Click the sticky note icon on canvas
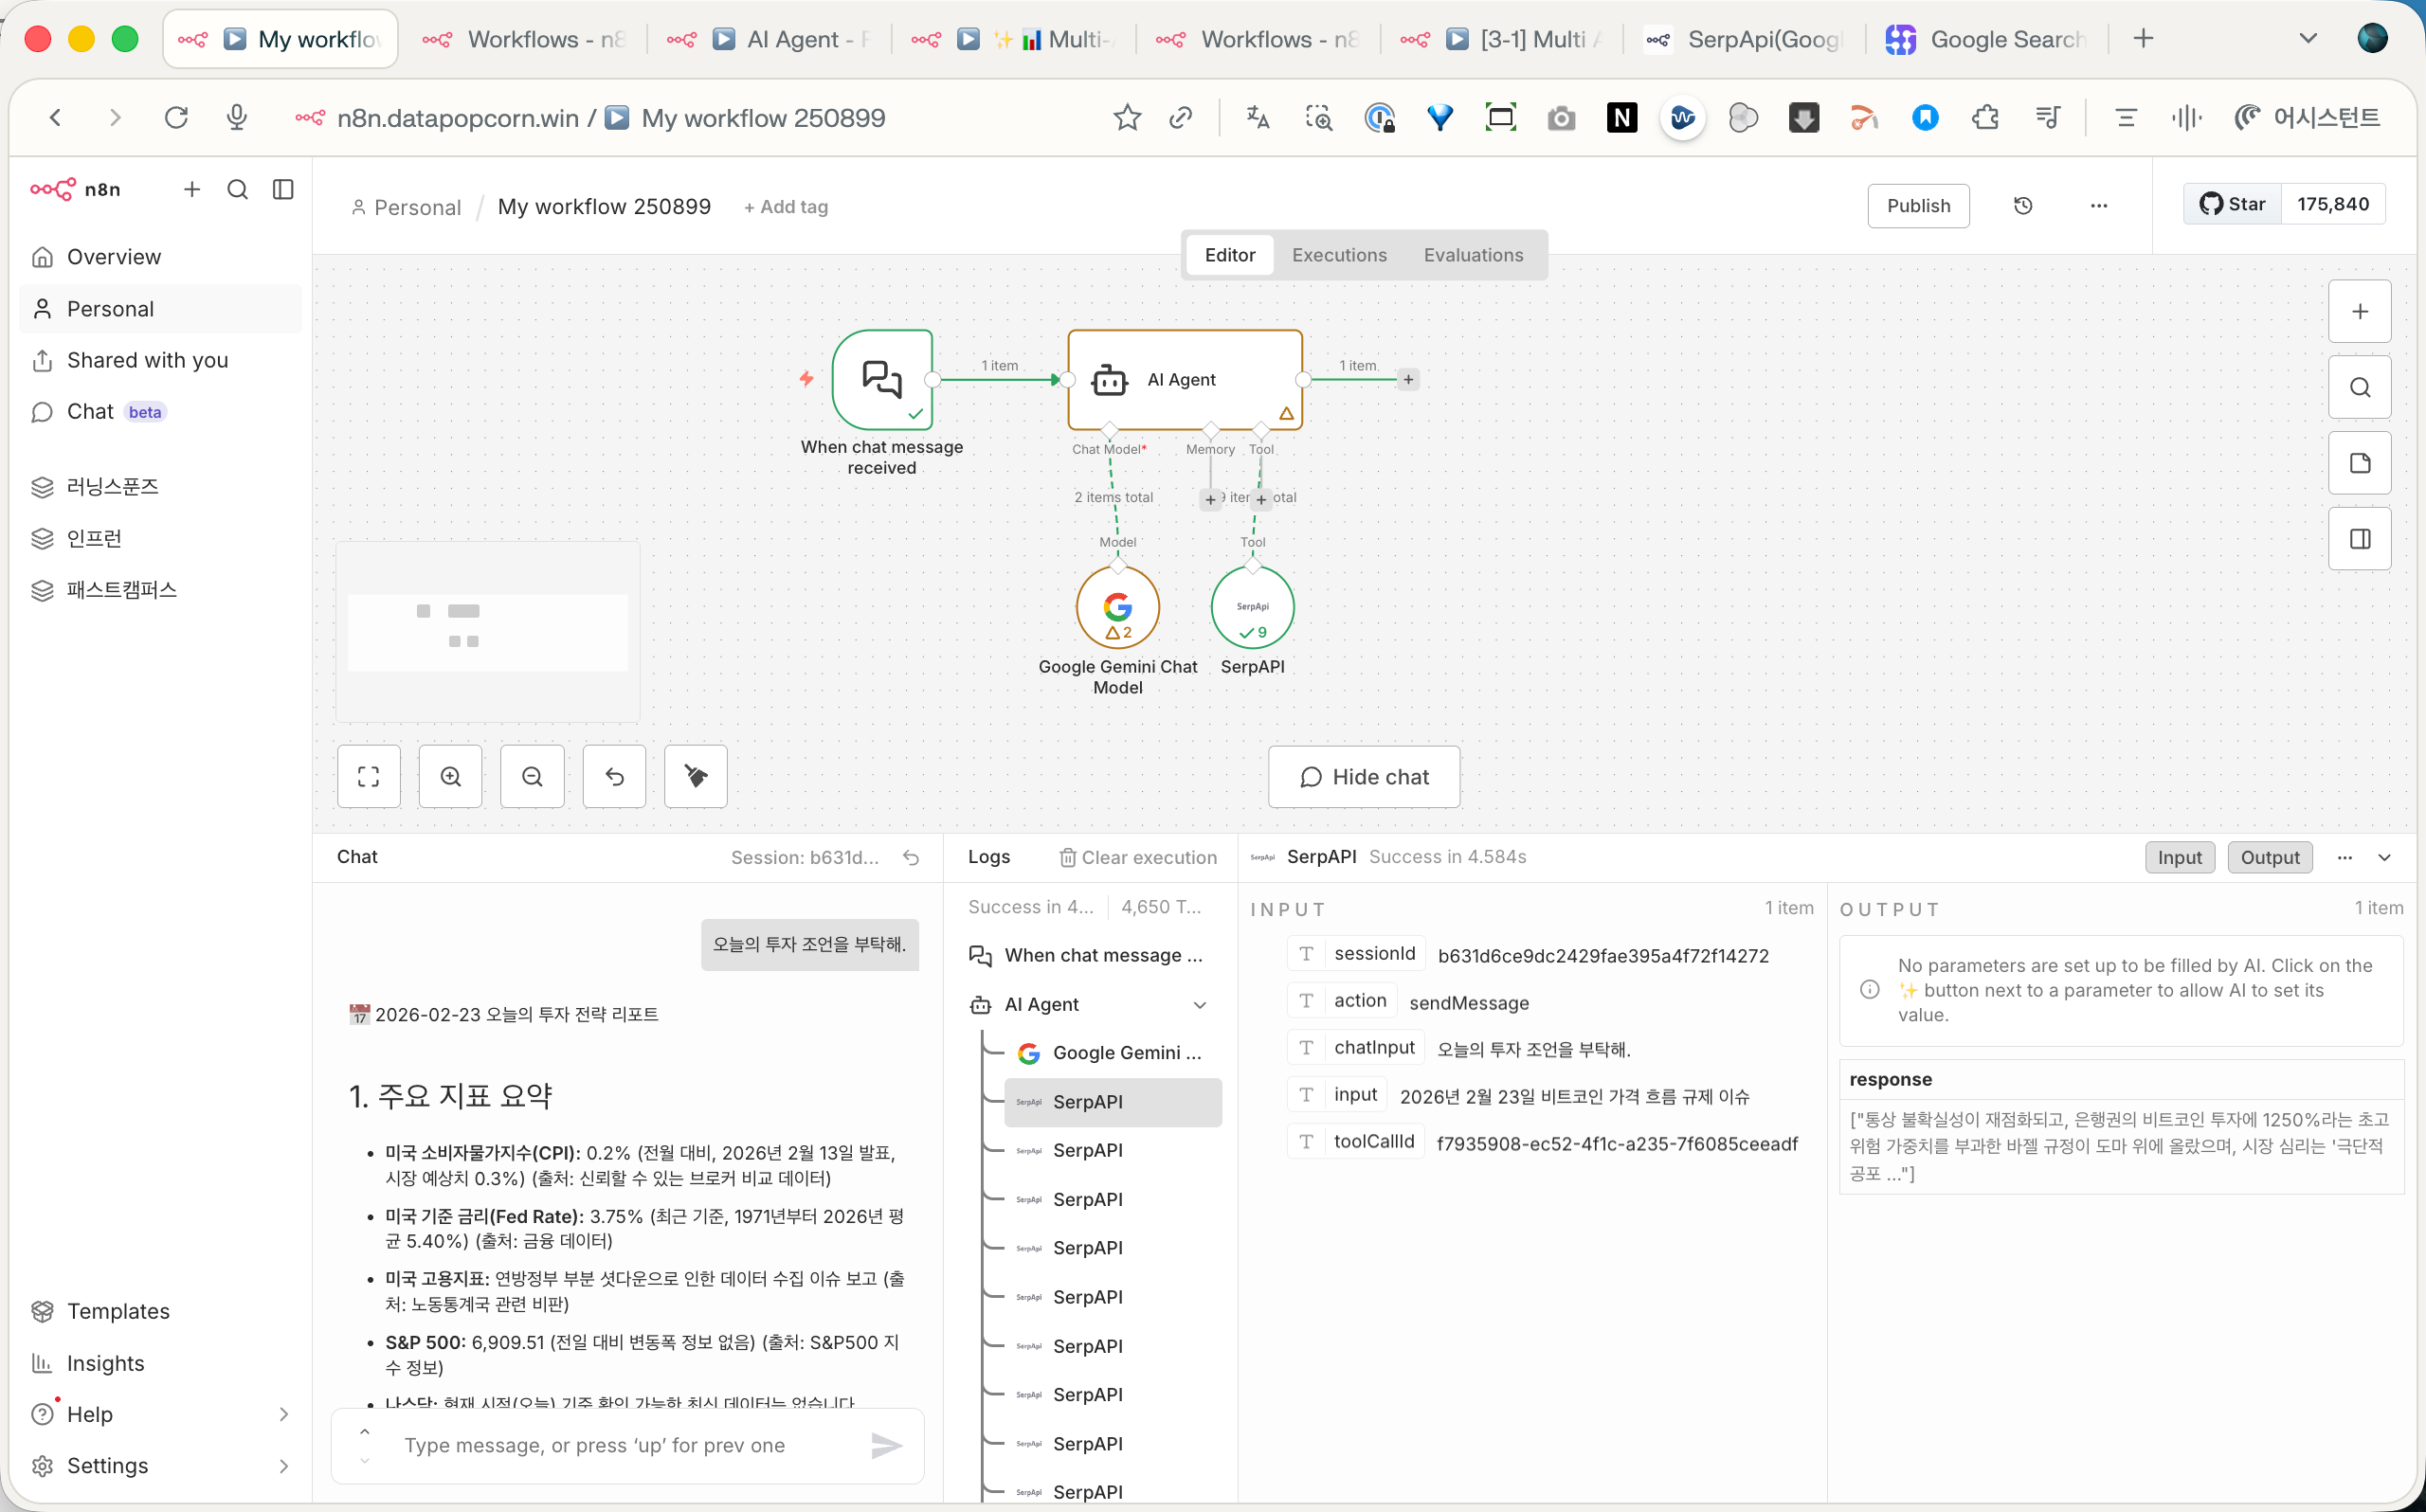Image resolution: width=2426 pixels, height=1512 pixels. pyautogui.click(x=2359, y=463)
